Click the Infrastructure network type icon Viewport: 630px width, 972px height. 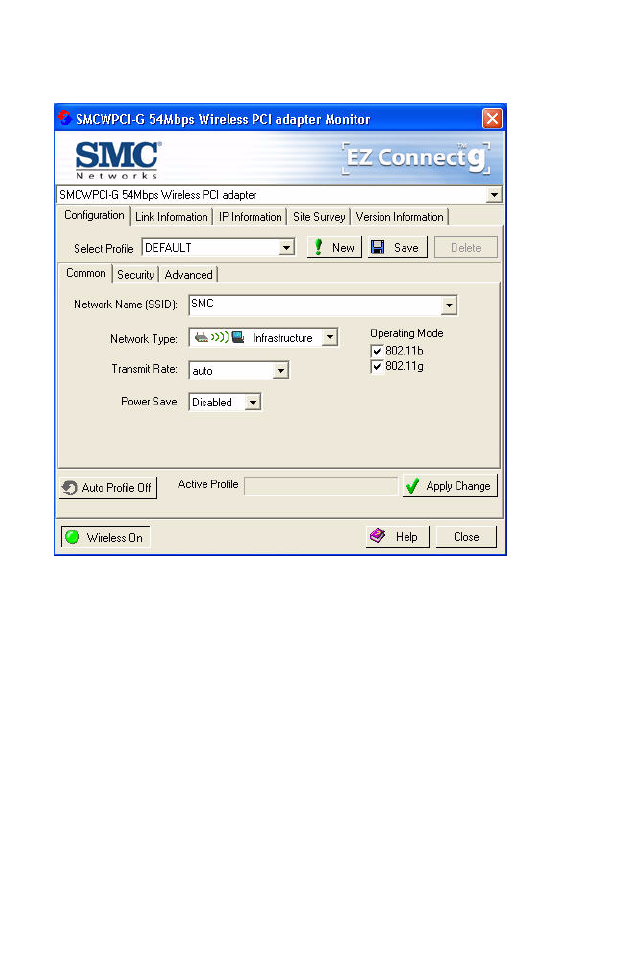219,337
